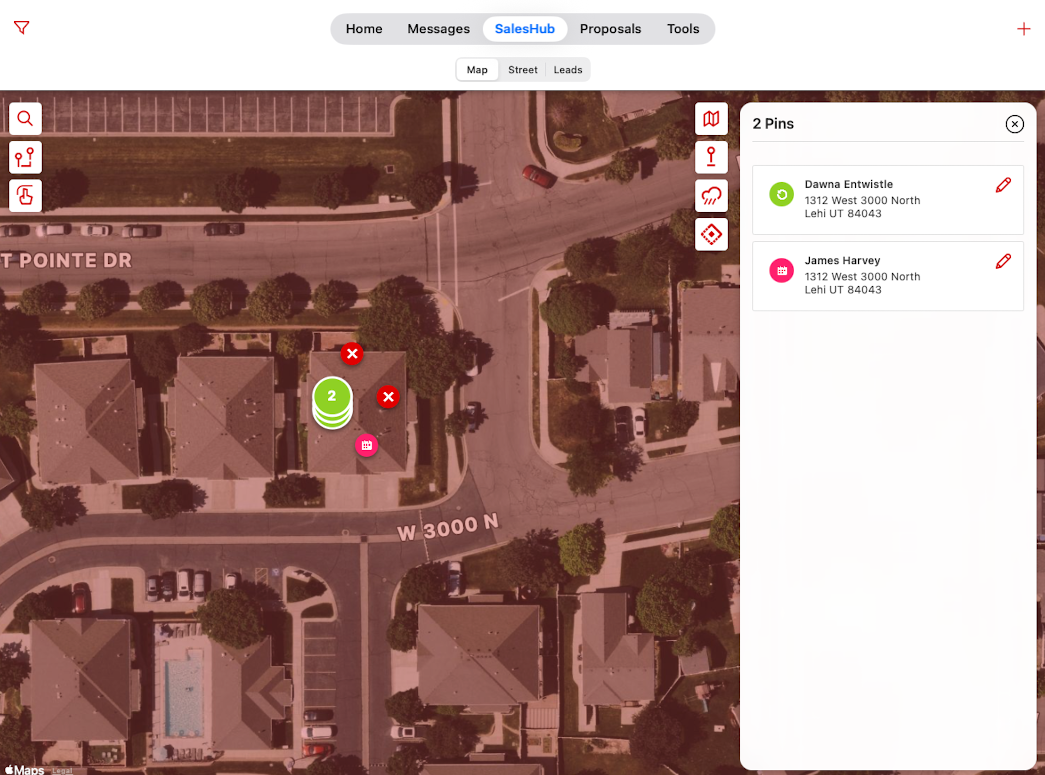Switch to Leads view segment
1045x775 pixels.
(x=568, y=70)
